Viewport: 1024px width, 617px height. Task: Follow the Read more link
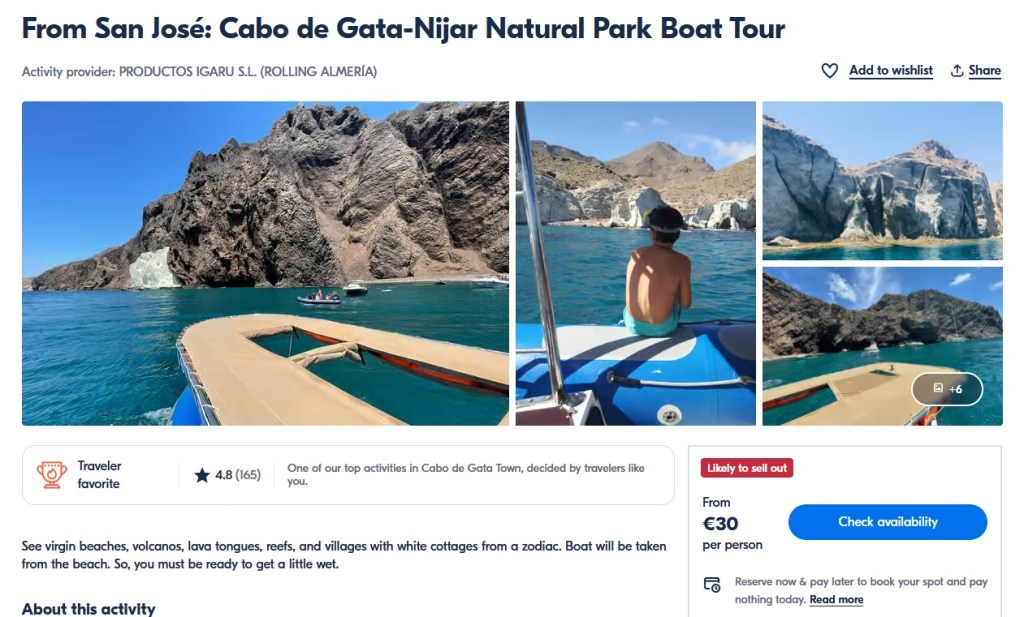[x=836, y=600]
